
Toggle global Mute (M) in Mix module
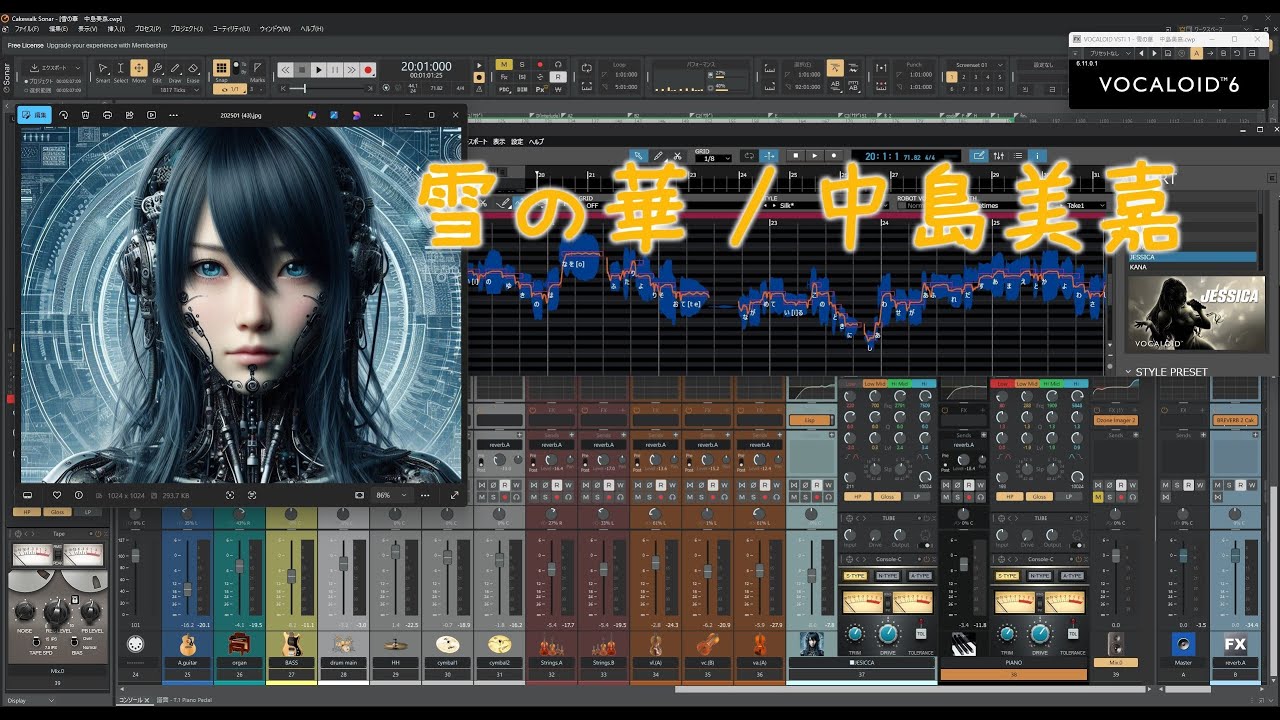pyautogui.click(x=503, y=65)
